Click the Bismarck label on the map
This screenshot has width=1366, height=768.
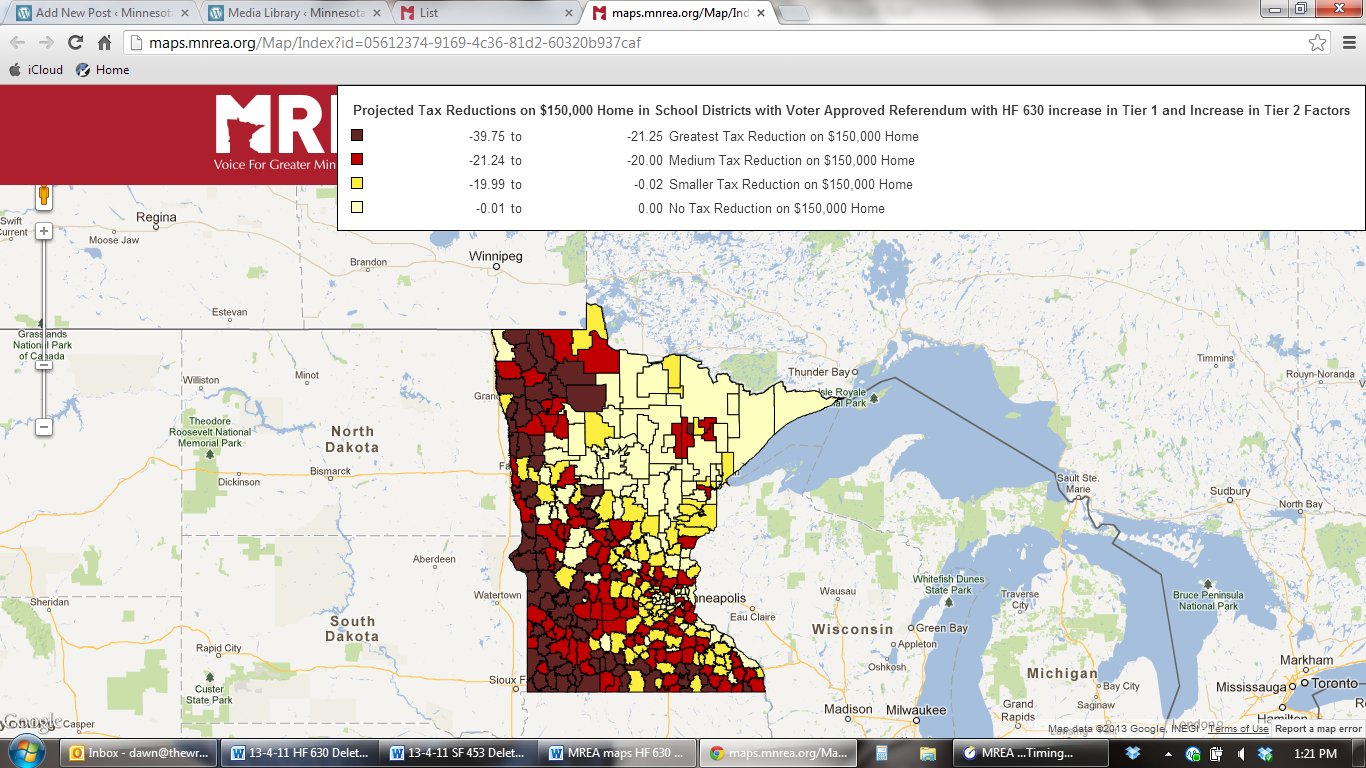pyautogui.click(x=330, y=471)
